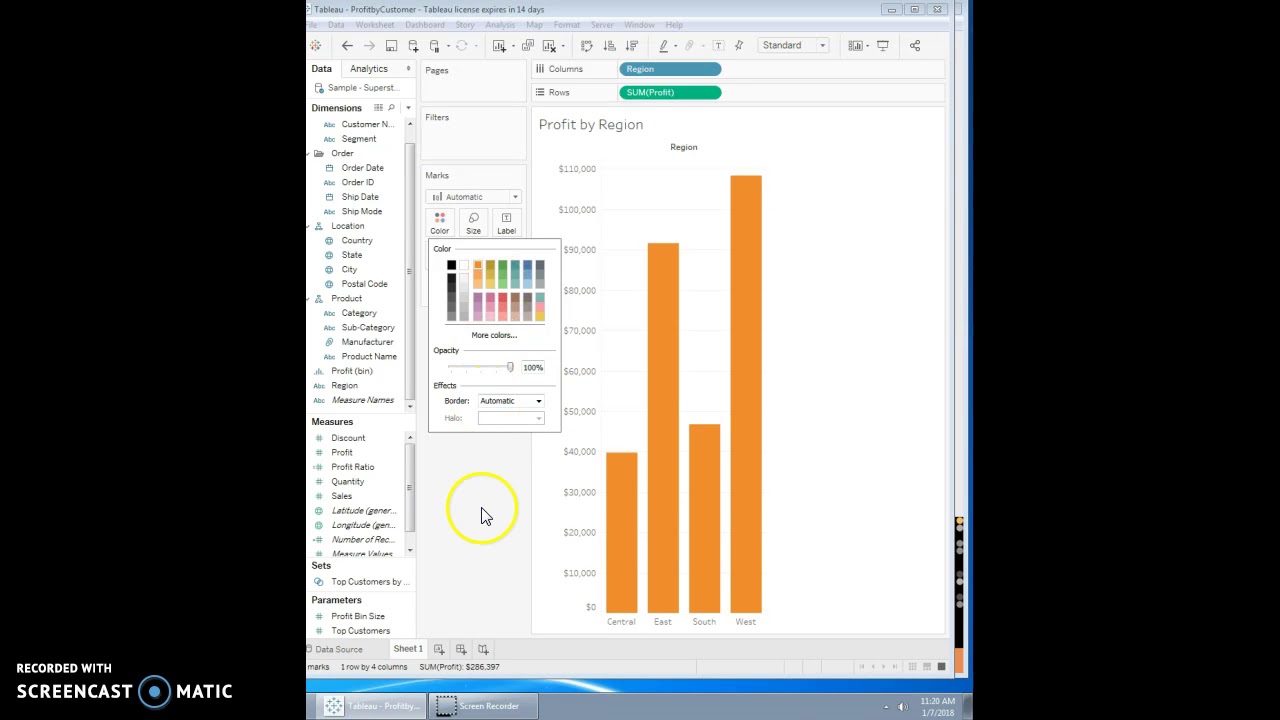Select the Profit measure

pos(342,453)
